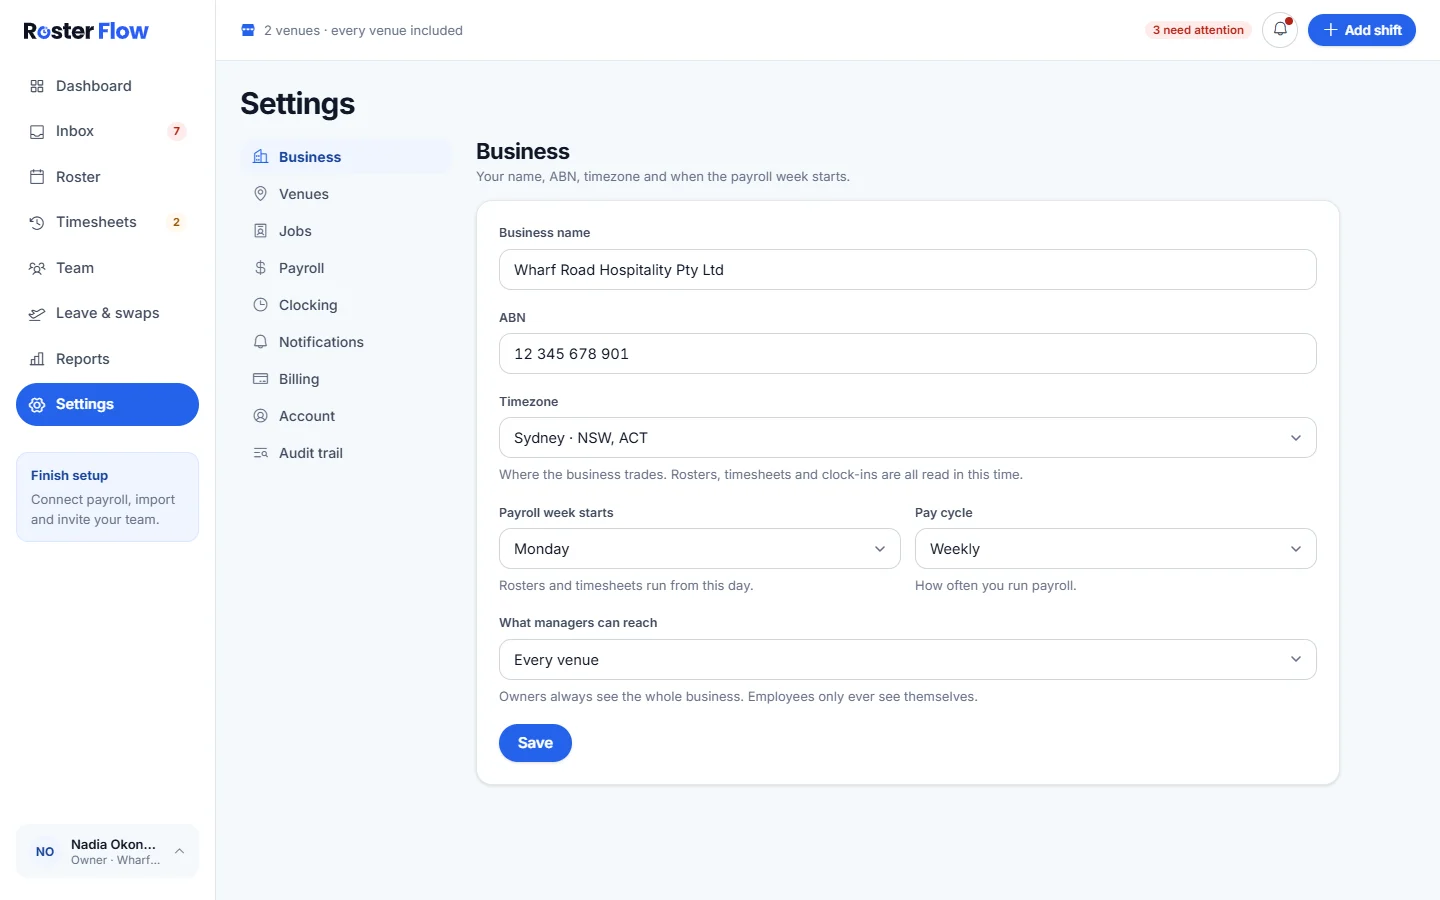
Task: Click the Venues map pin icon
Action: (x=260, y=194)
